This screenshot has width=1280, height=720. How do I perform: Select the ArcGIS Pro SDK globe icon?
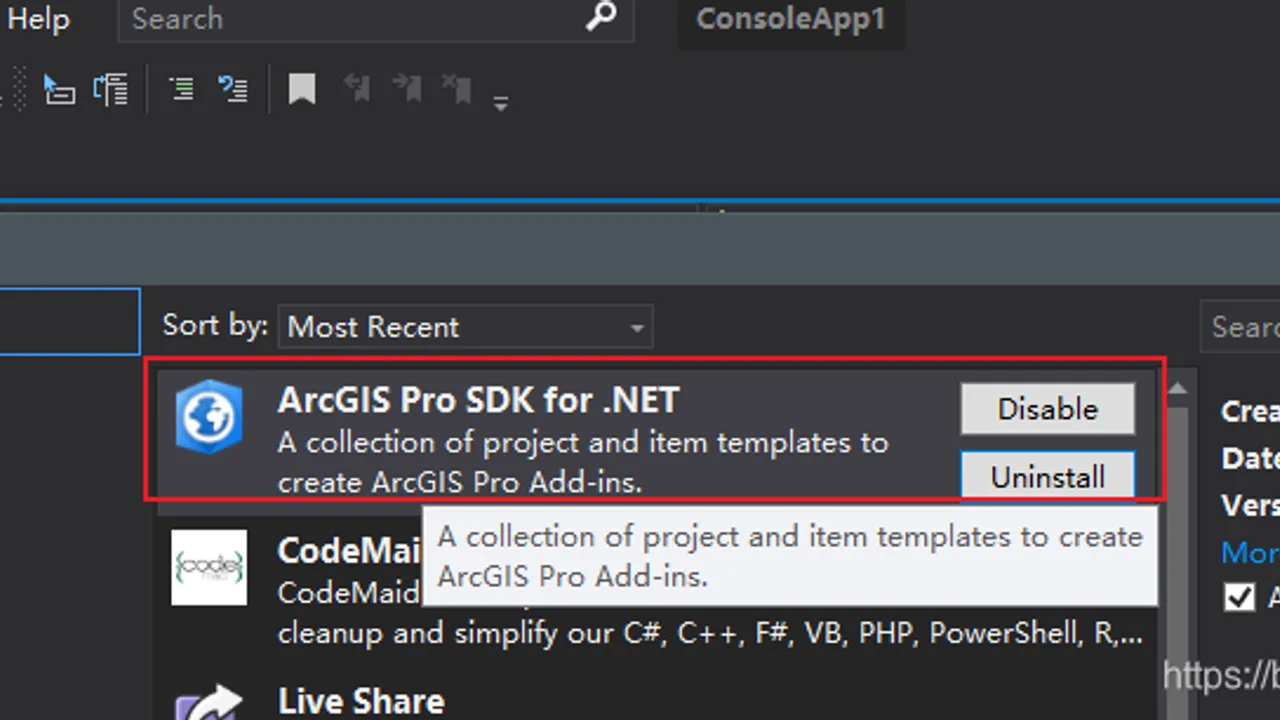(x=209, y=417)
